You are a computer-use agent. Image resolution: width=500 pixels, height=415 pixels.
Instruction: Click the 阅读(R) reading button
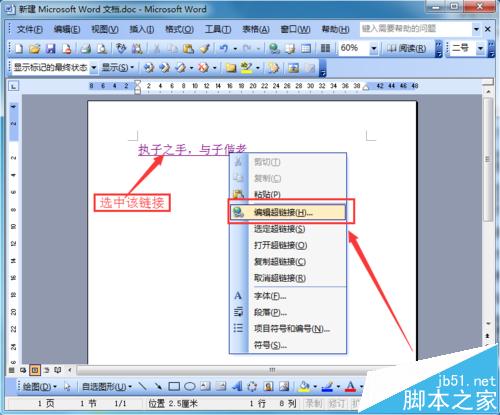[x=407, y=49]
